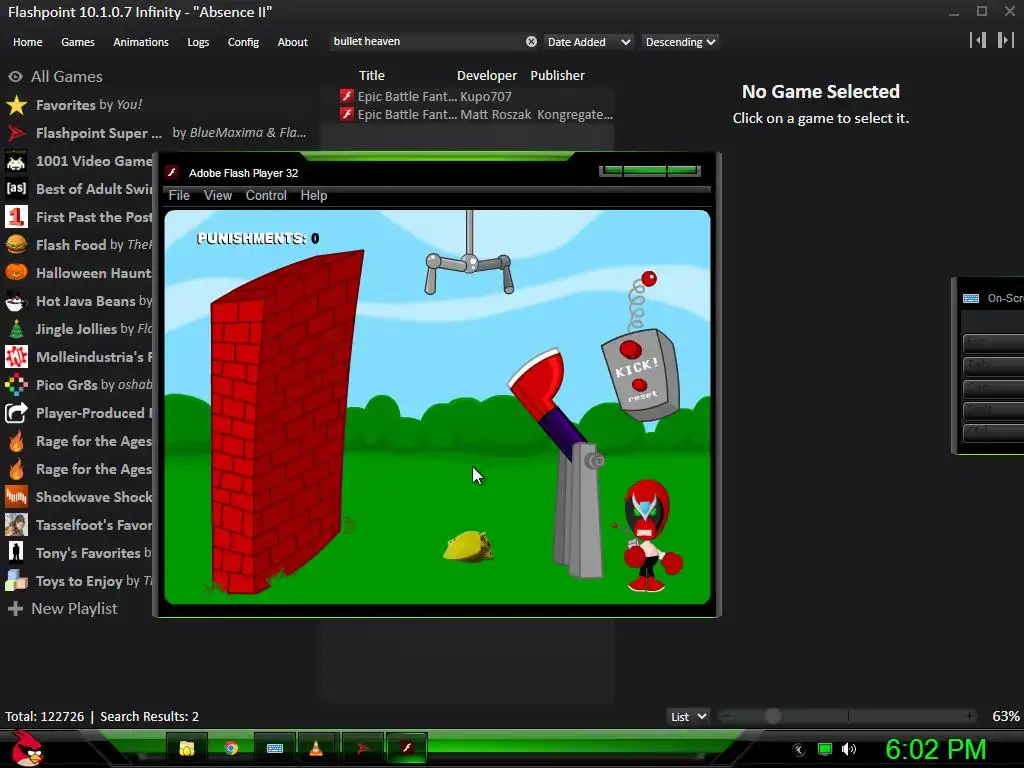Click the volume speaker tray icon
1024x768 pixels.
[848, 749]
